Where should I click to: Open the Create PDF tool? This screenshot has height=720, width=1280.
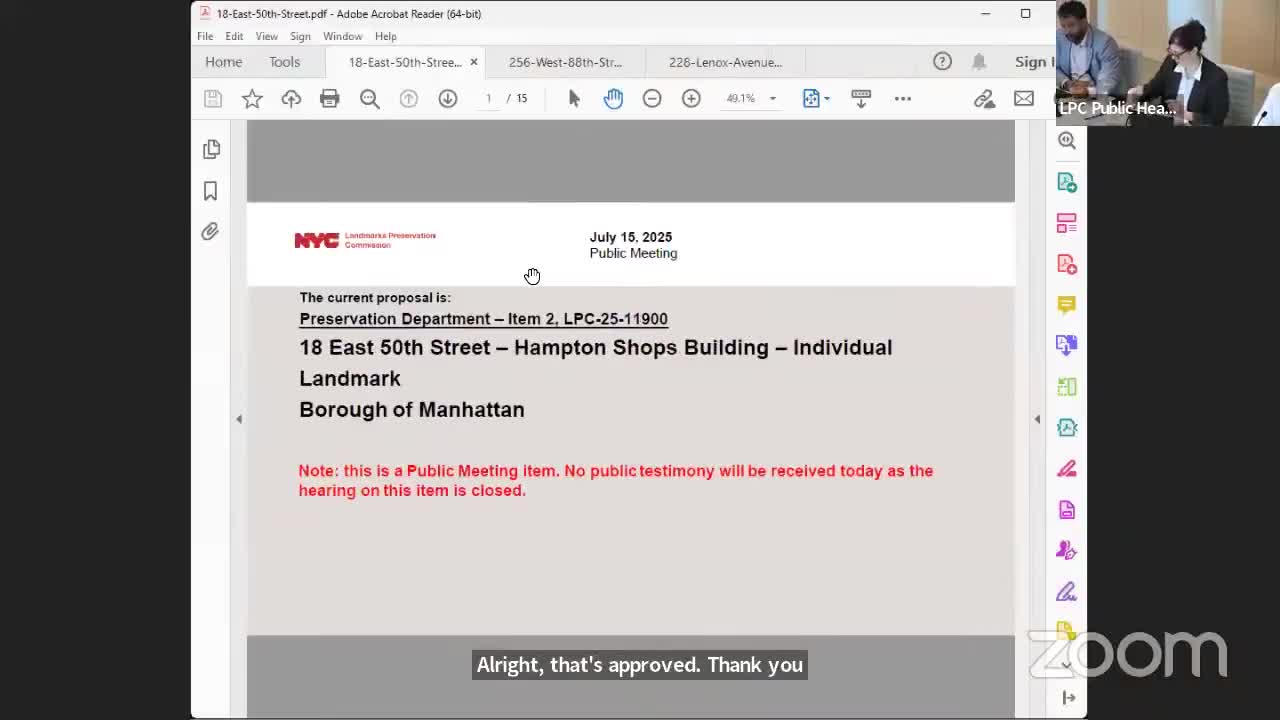coord(1067,264)
